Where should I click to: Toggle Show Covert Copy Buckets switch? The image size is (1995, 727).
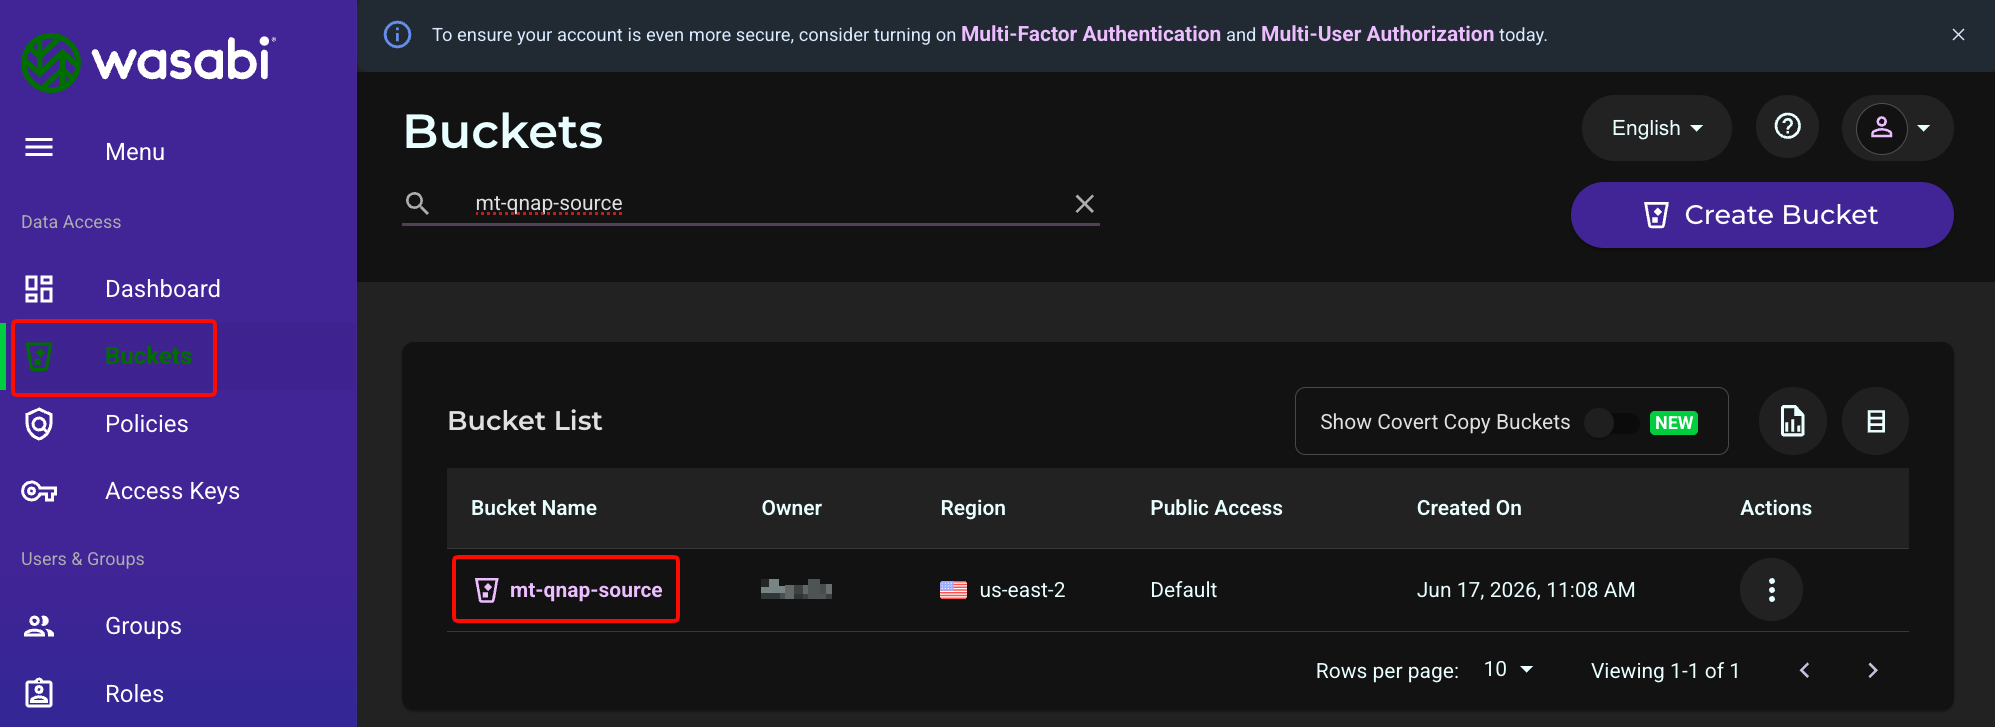click(x=1612, y=423)
